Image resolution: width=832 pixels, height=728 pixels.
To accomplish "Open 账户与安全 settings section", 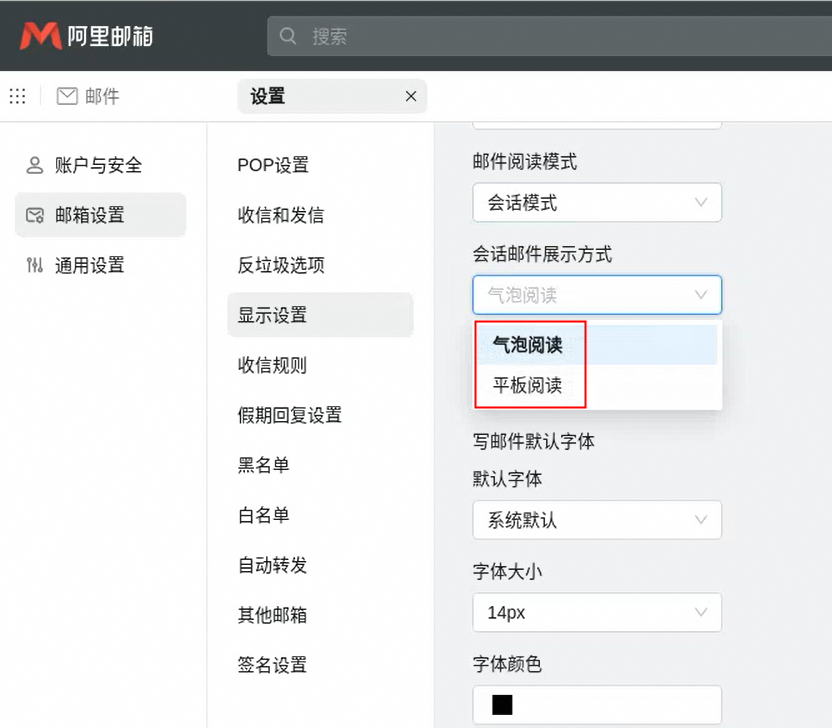I will [98, 165].
